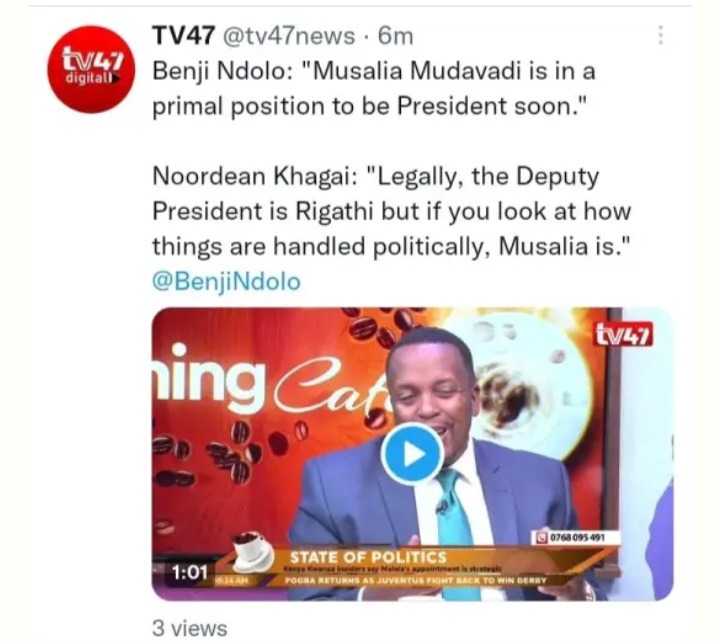The width and height of the screenshot is (720, 642).
Task: Click the TV47 account name
Action: tap(184, 35)
